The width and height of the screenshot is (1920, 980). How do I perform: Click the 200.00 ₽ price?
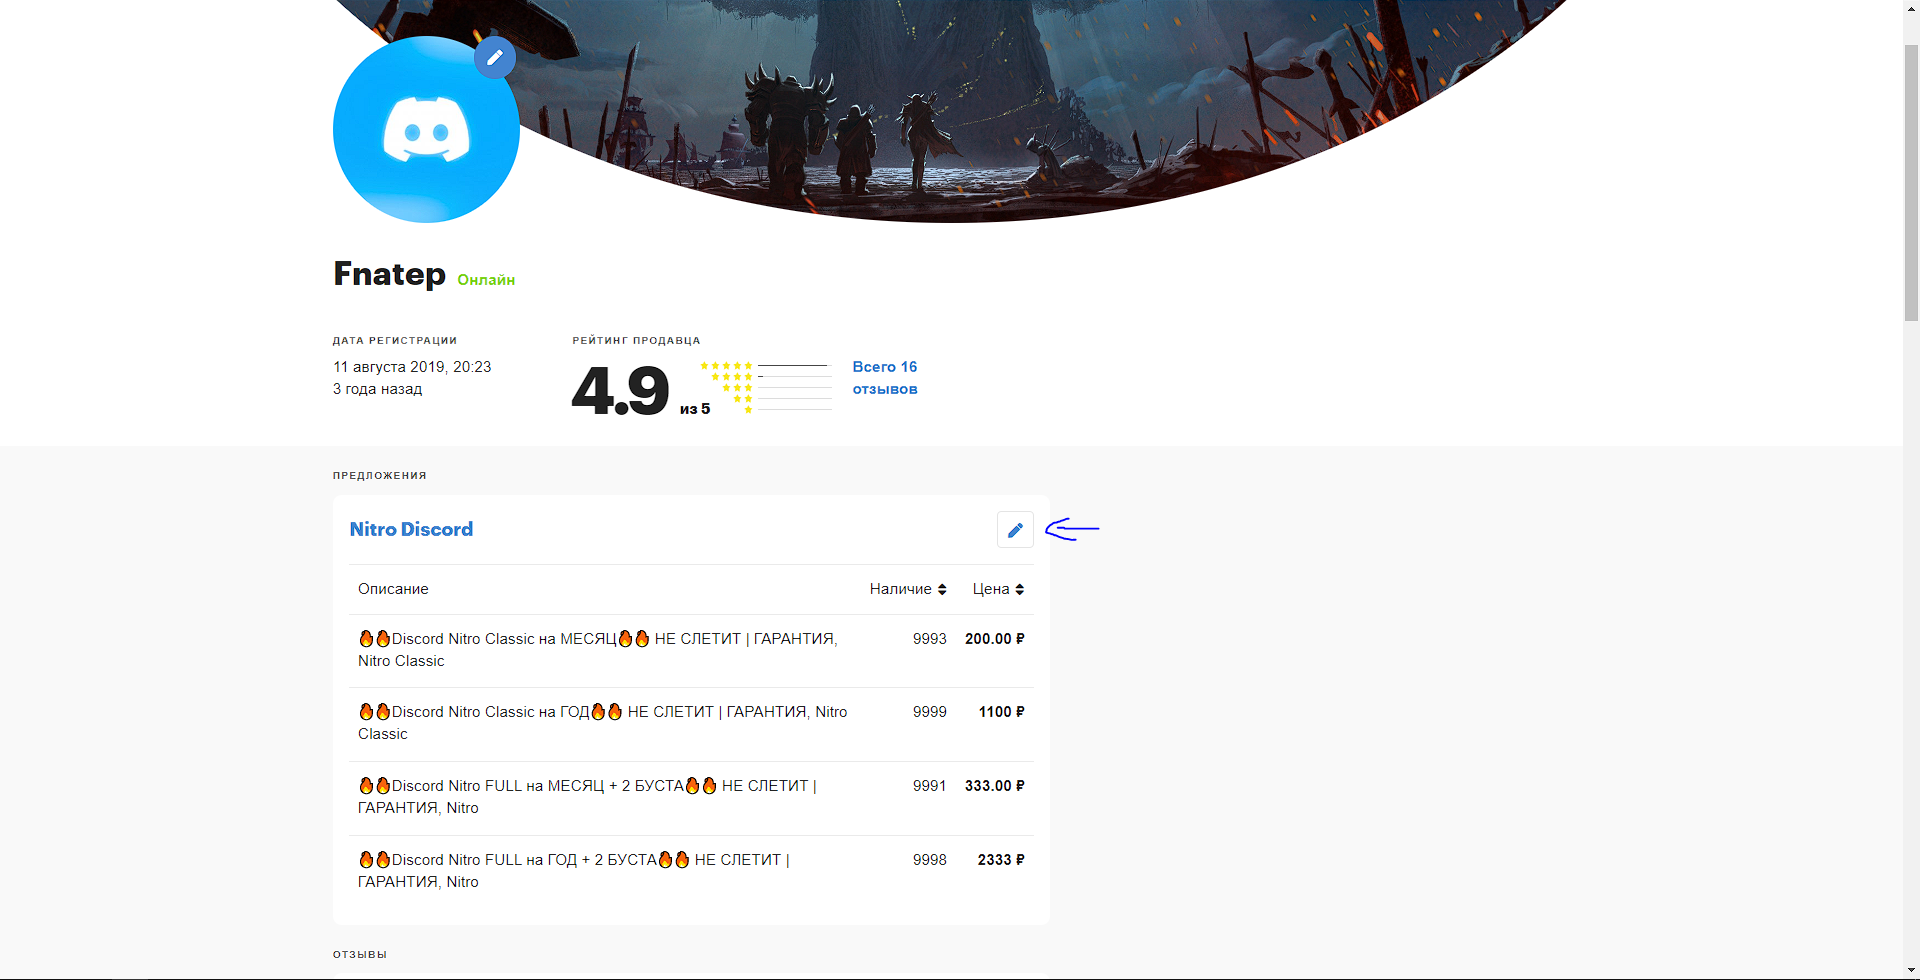[x=995, y=639]
